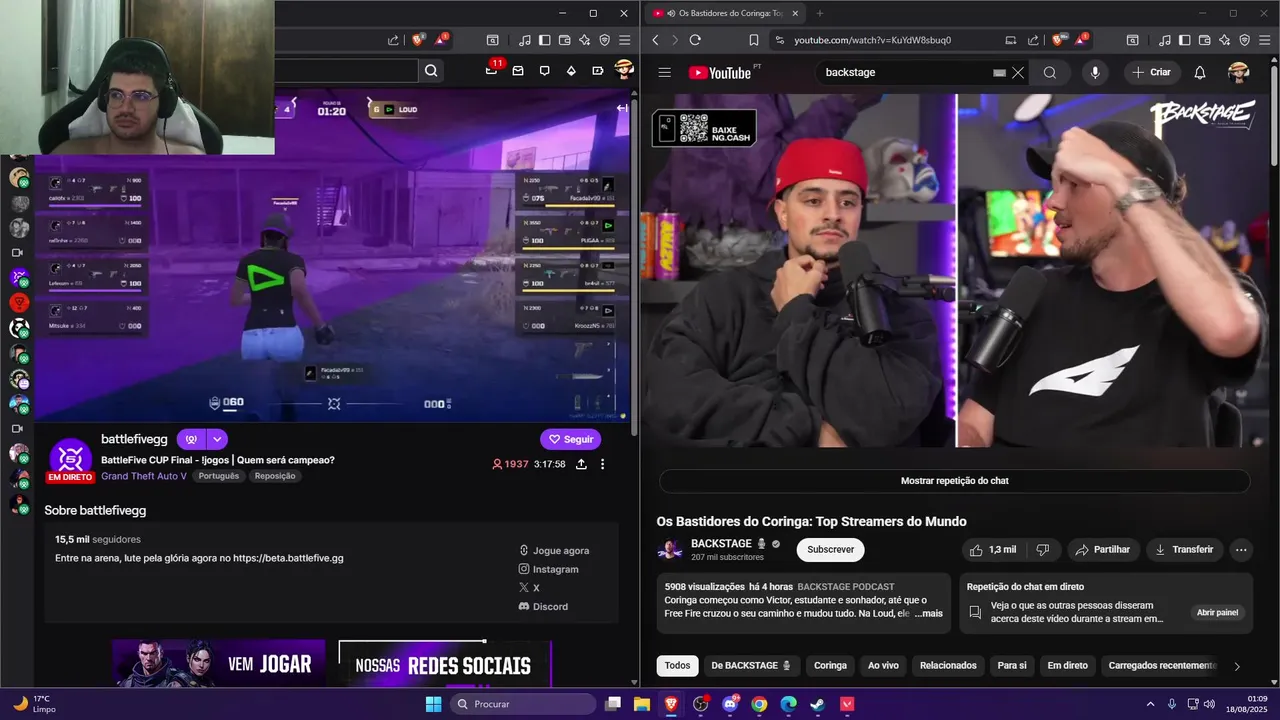Click the NOSSAS REDES SOCIAIS panel banner
Viewport: 1280px width, 720px height.
tap(445, 664)
